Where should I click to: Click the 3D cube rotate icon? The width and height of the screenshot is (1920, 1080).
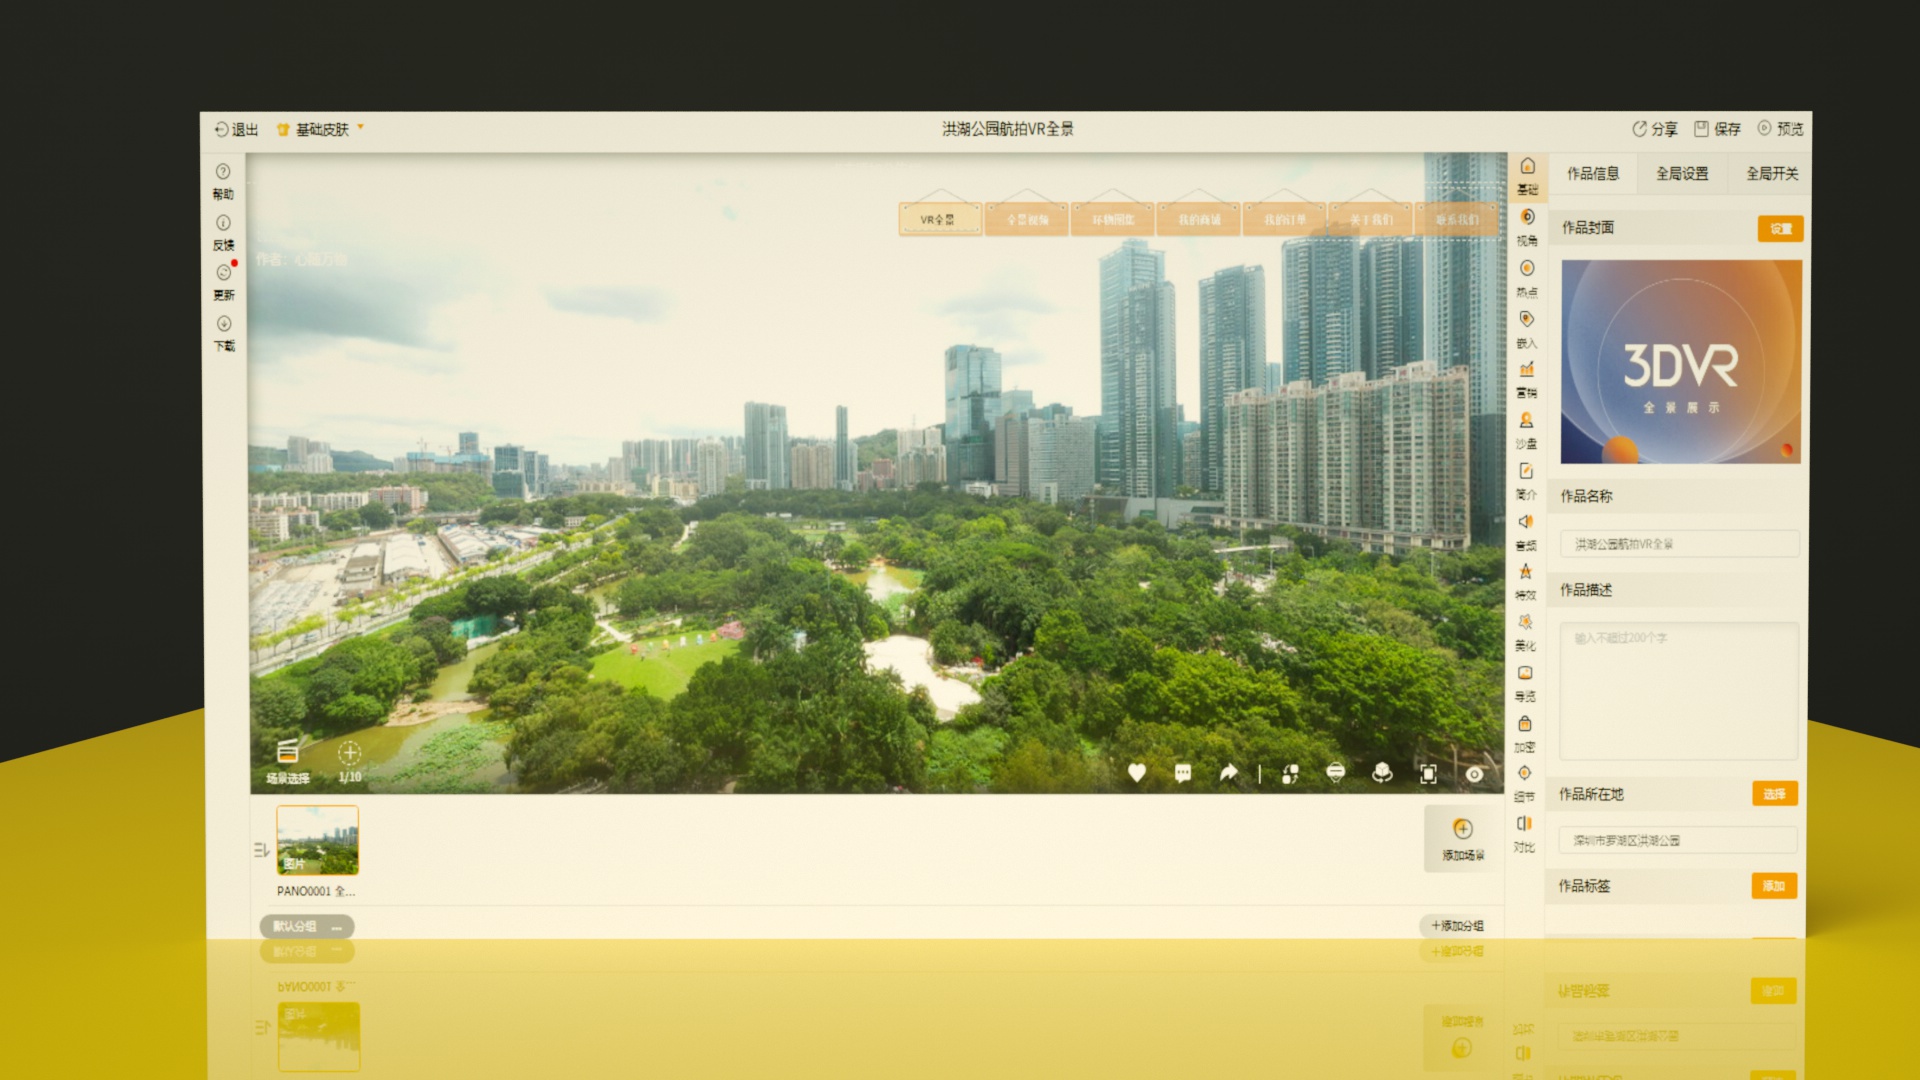(1382, 773)
